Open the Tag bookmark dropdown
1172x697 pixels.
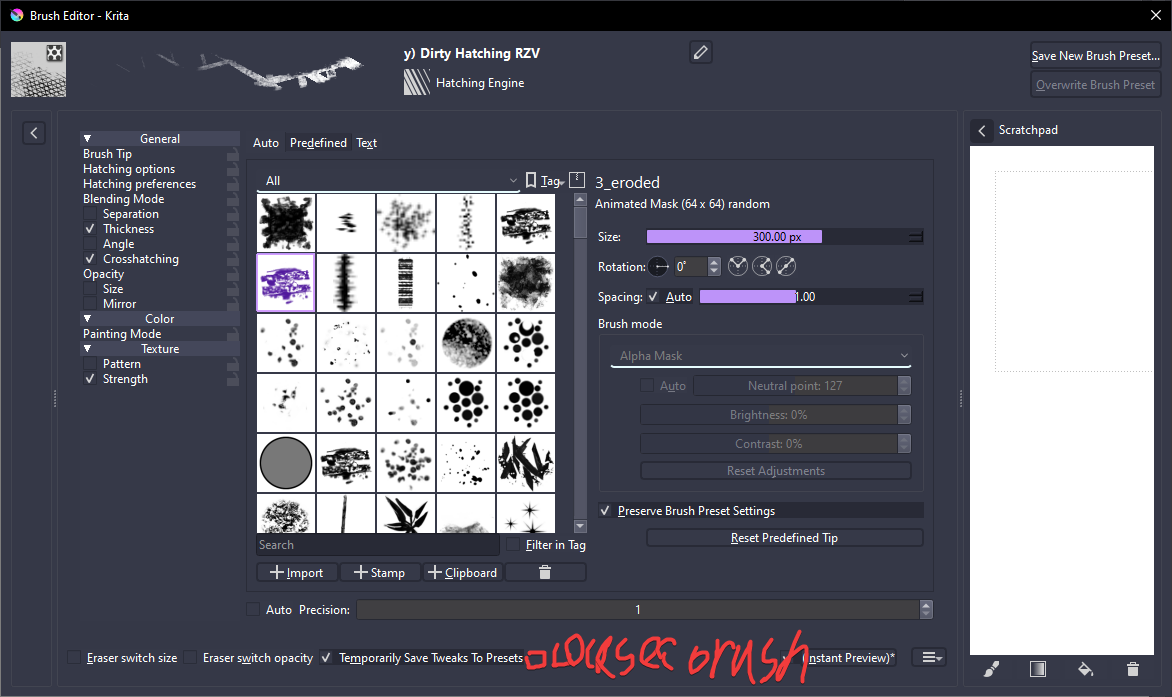click(544, 181)
